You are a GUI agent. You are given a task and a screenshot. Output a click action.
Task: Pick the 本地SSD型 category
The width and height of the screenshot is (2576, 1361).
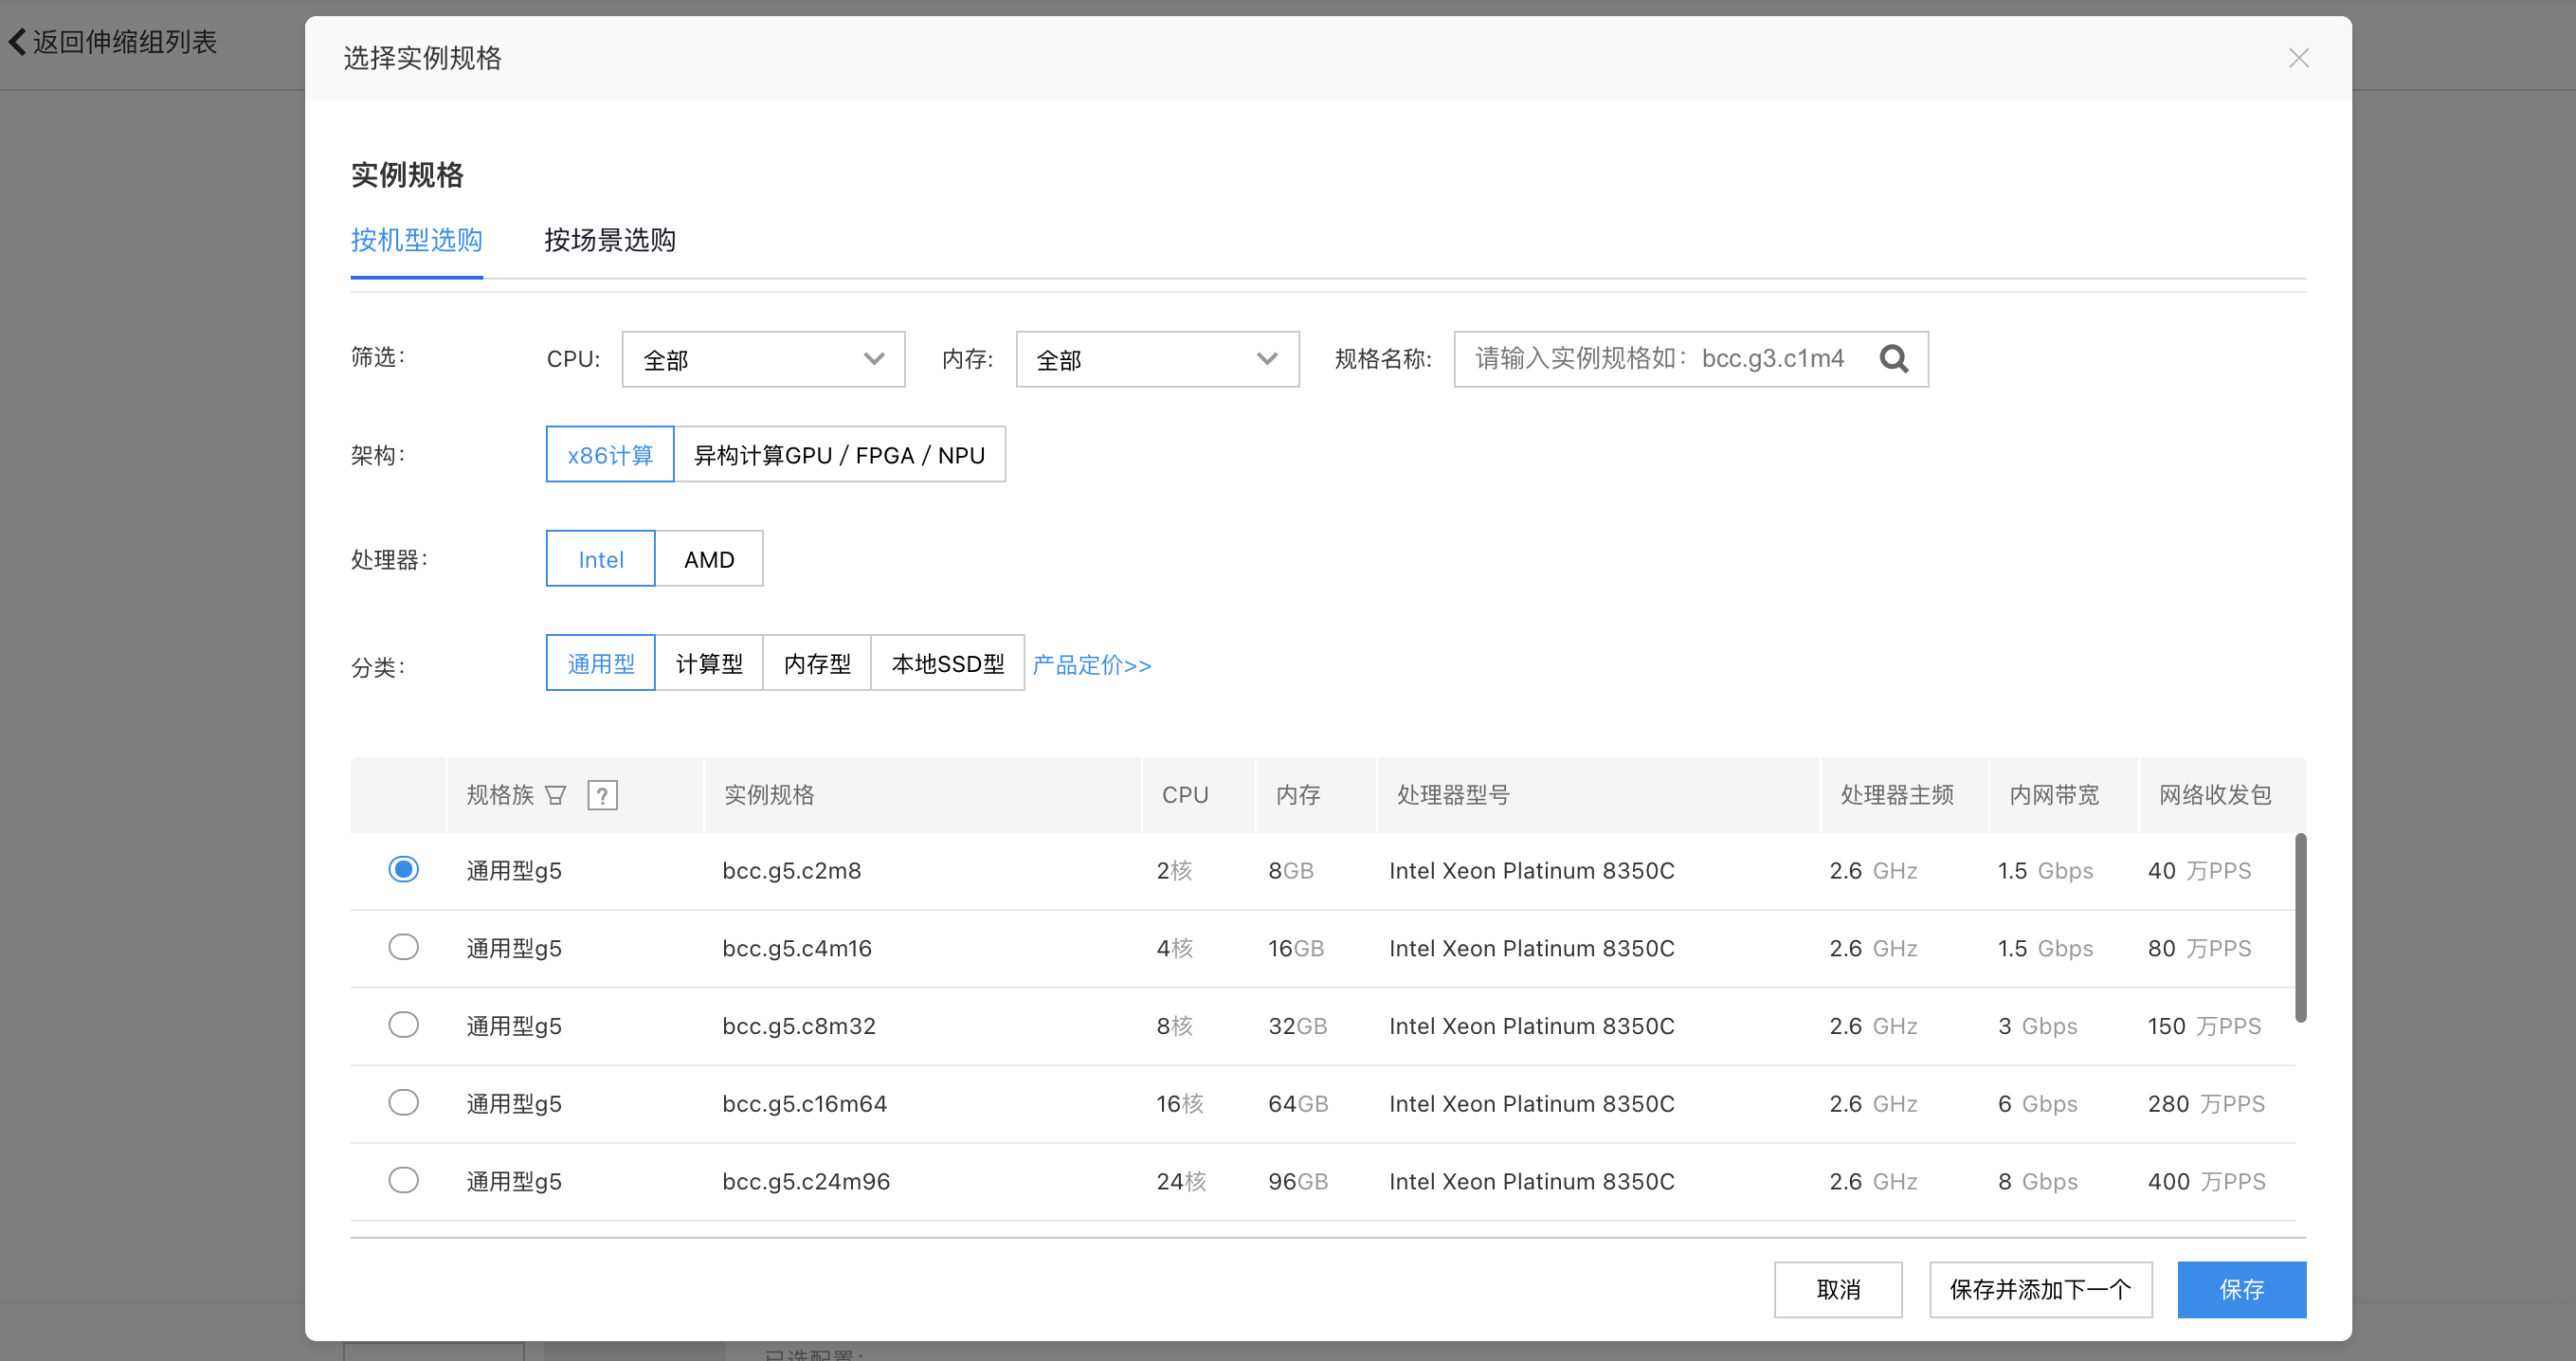[947, 663]
